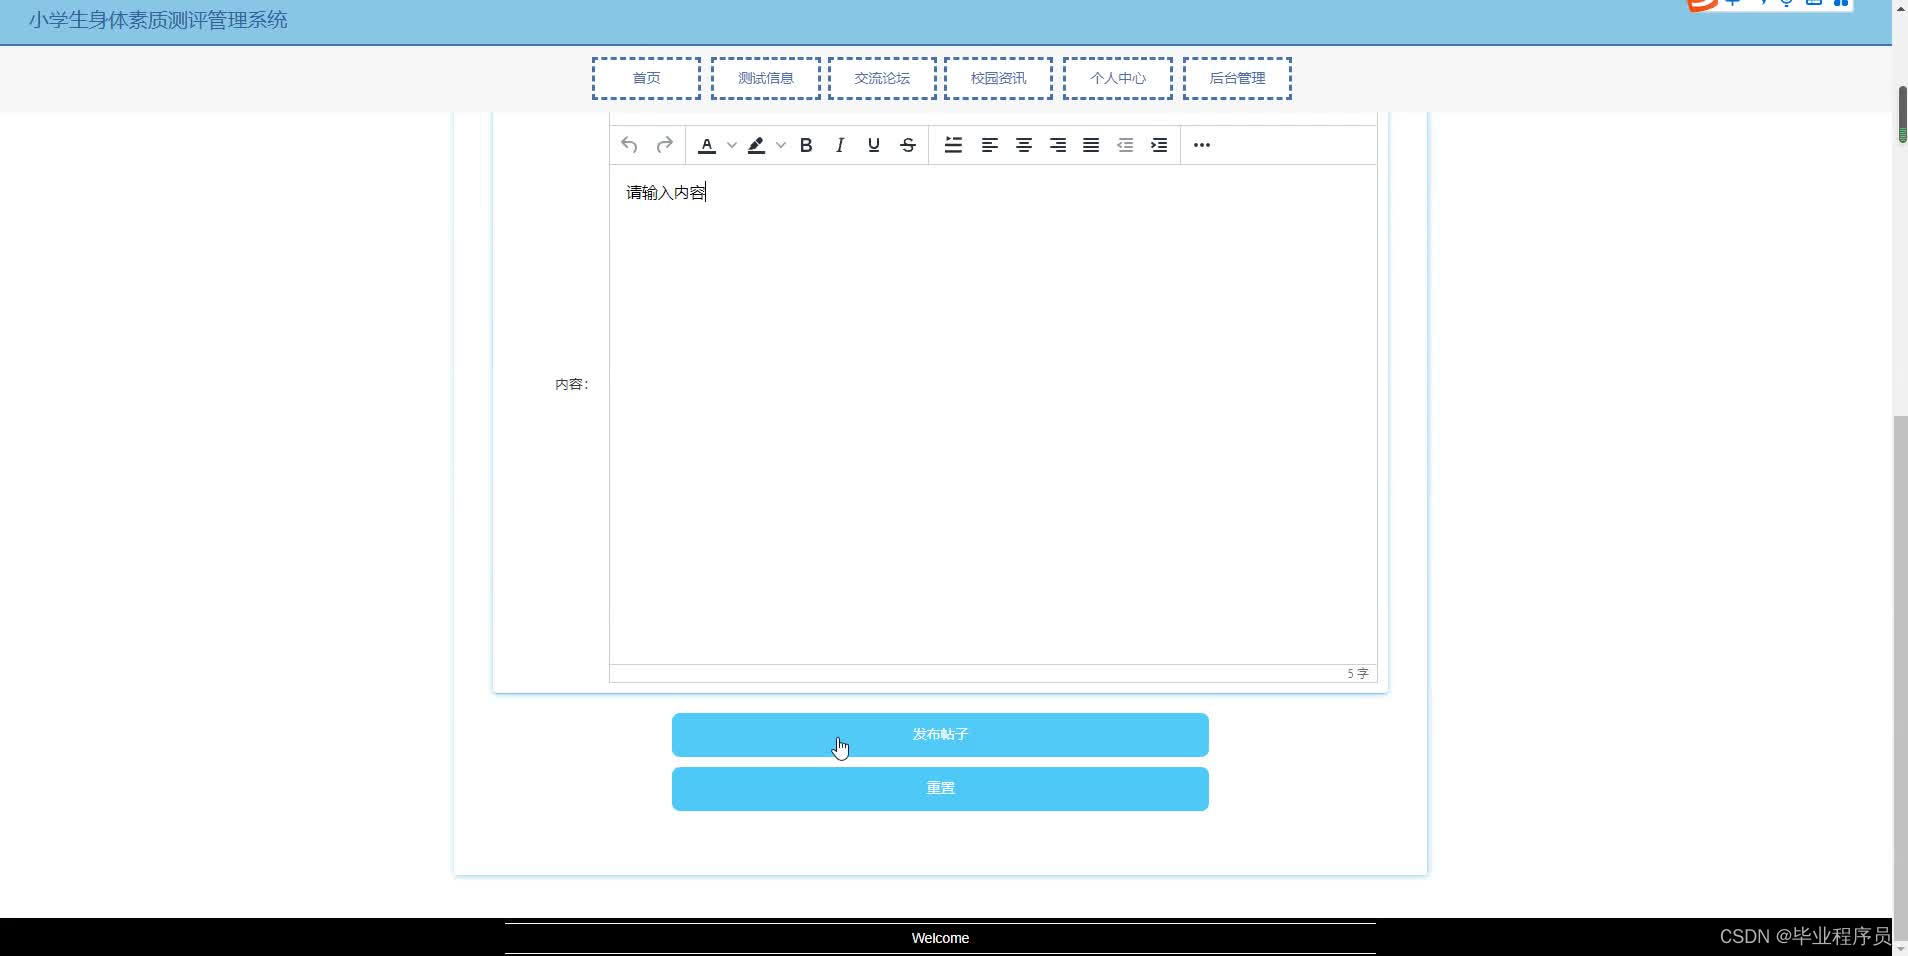The width and height of the screenshot is (1908, 956).
Task: Toggle bold formatting
Action: coord(806,145)
